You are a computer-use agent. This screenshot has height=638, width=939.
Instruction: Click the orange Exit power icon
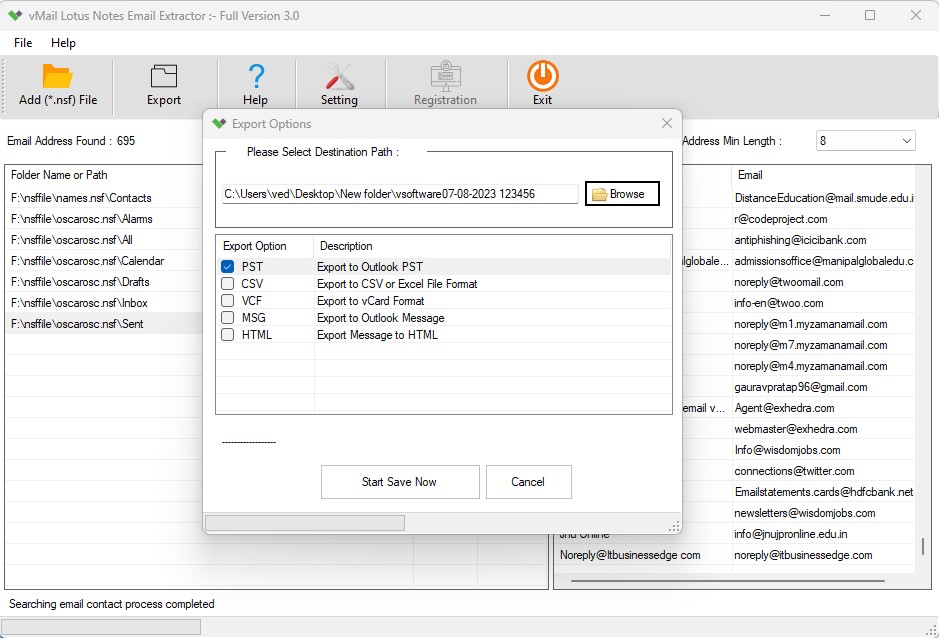coord(543,76)
